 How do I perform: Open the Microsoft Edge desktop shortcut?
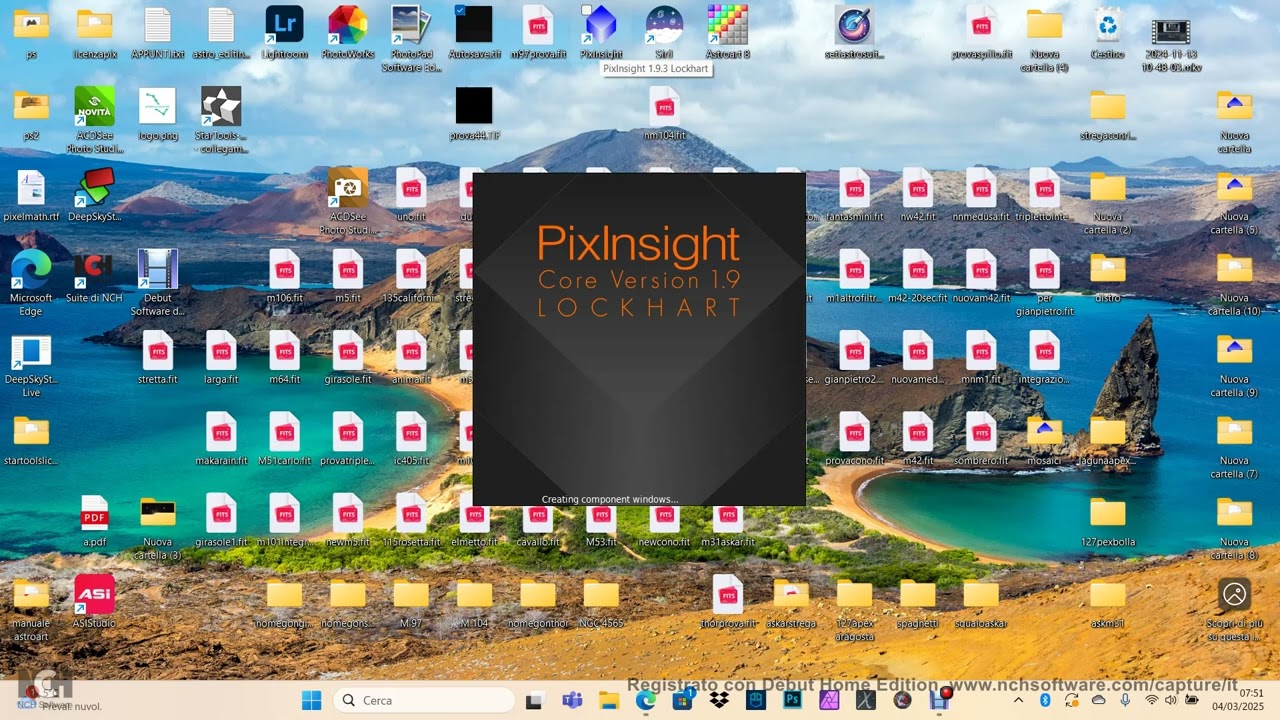click(x=31, y=268)
